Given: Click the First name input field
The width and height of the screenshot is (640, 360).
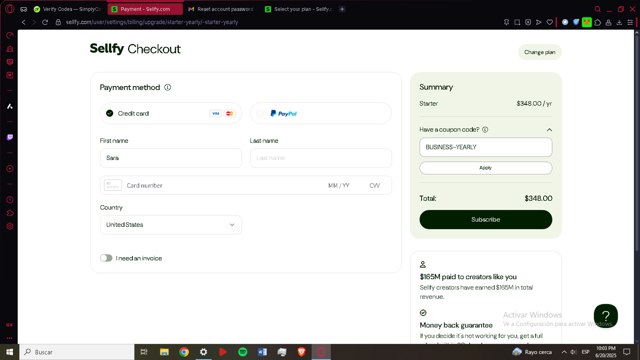Looking at the screenshot, I should [171, 158].
